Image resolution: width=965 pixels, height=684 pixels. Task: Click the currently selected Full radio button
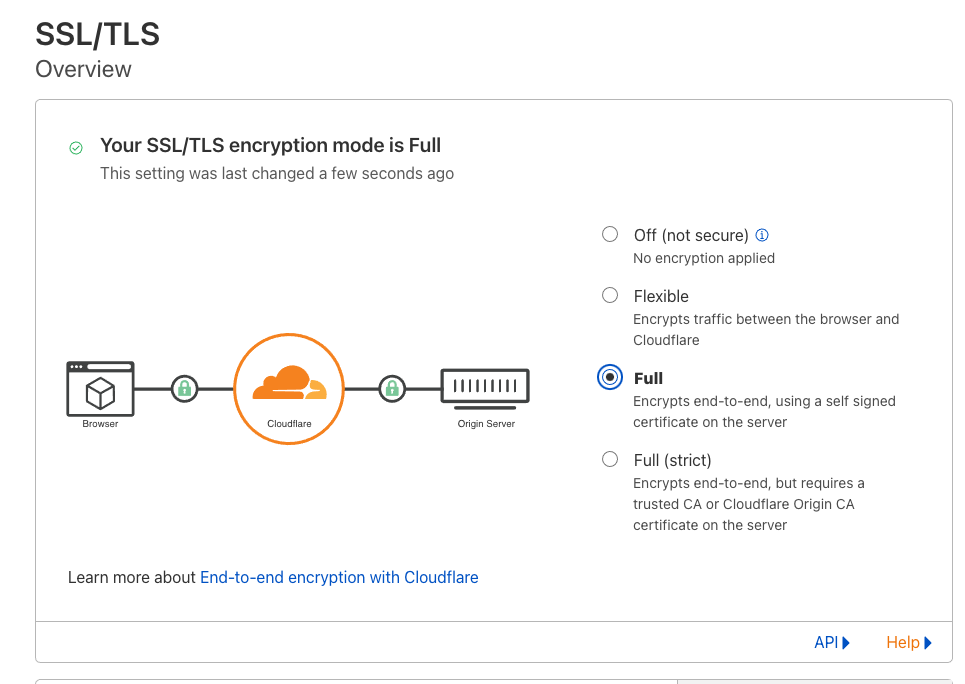[610, 377]
